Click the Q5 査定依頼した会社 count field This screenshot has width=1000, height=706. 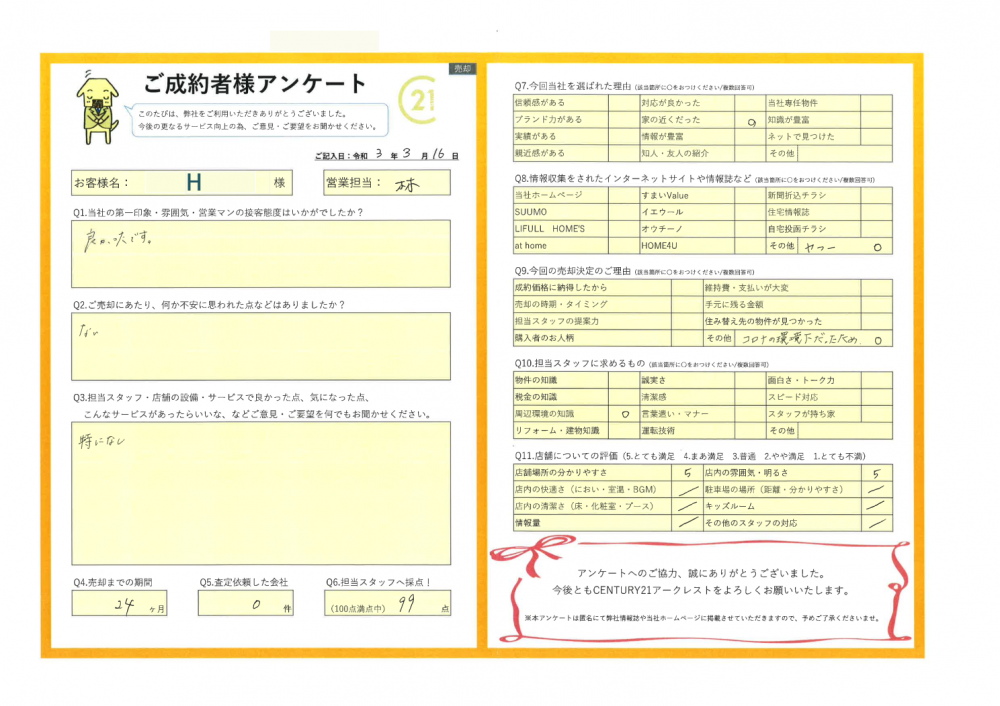pos(256,603)
